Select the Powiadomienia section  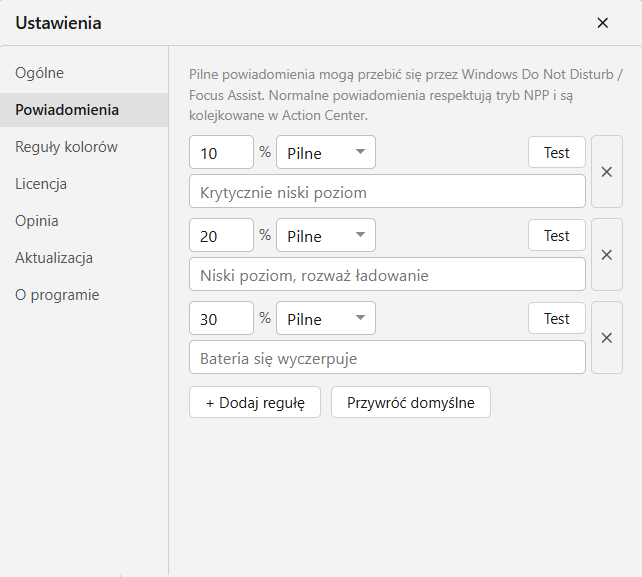[x=84, y=110]
